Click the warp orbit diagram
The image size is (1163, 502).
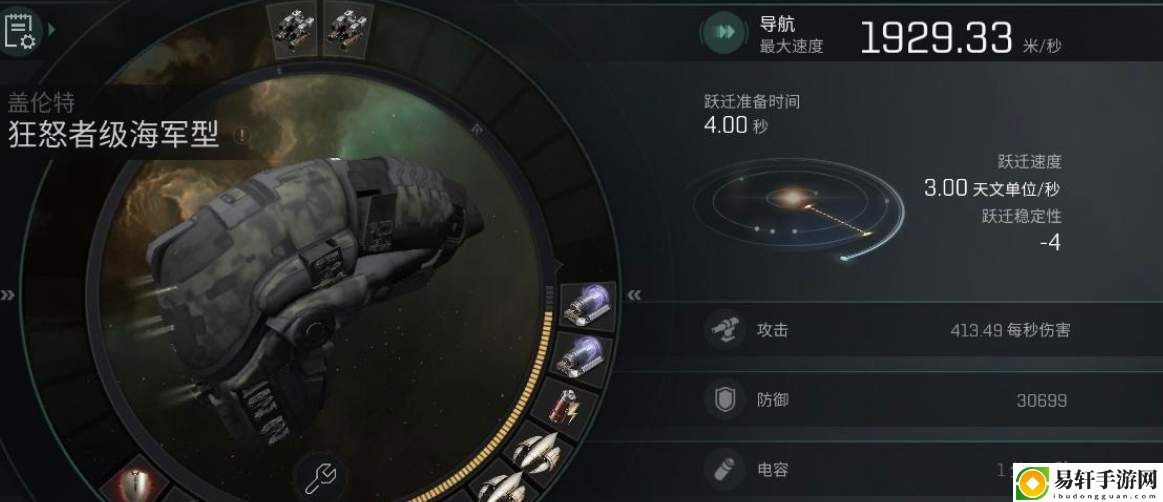tap(798, 210)
